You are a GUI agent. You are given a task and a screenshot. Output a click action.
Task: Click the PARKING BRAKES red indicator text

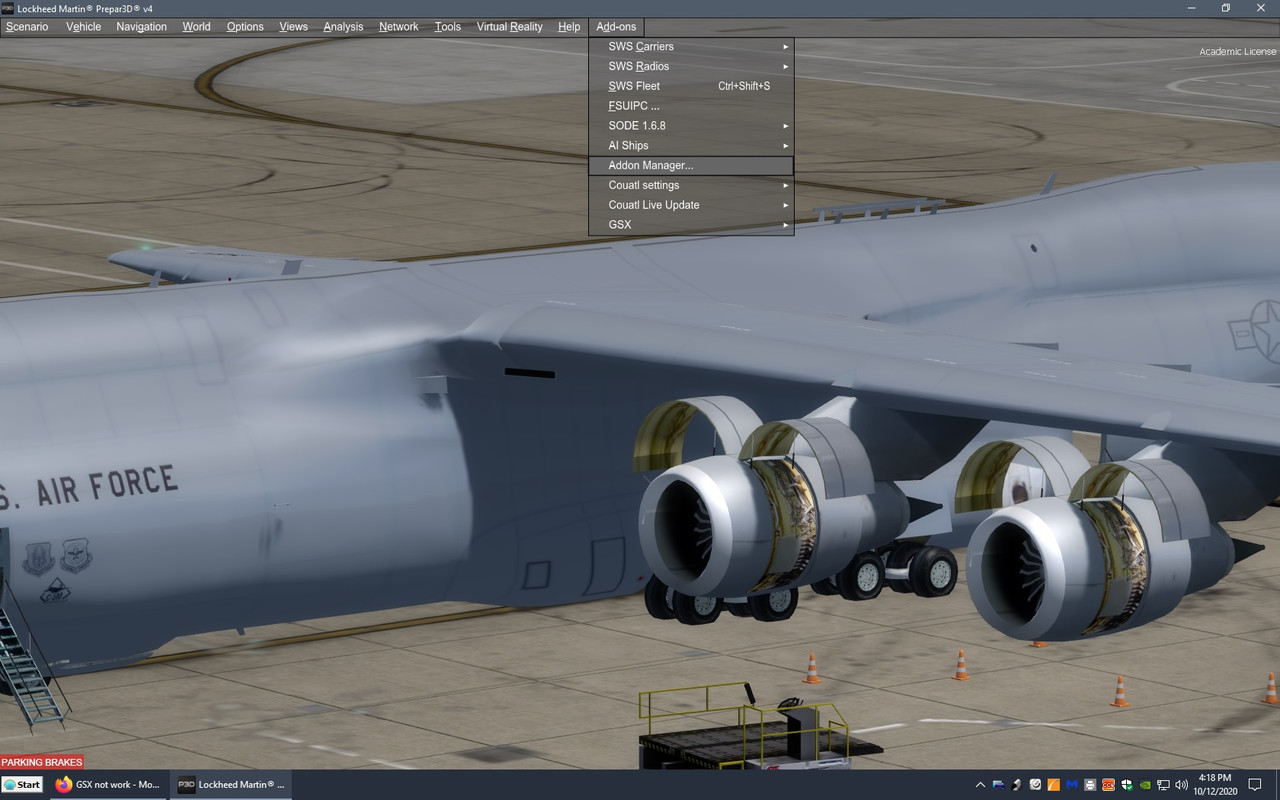click(x=42, y=762)
